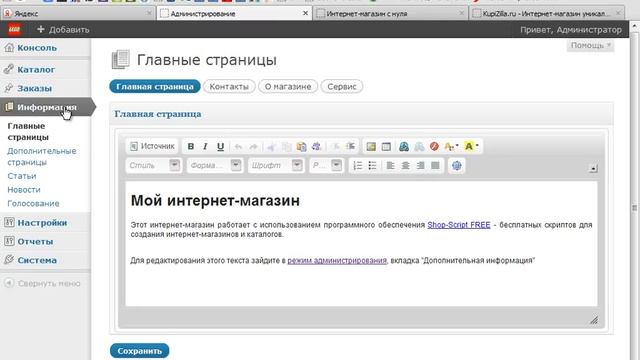640x360 pixels.
Task: Open Голосование submenu link
Action: click(x=33, y=203)
